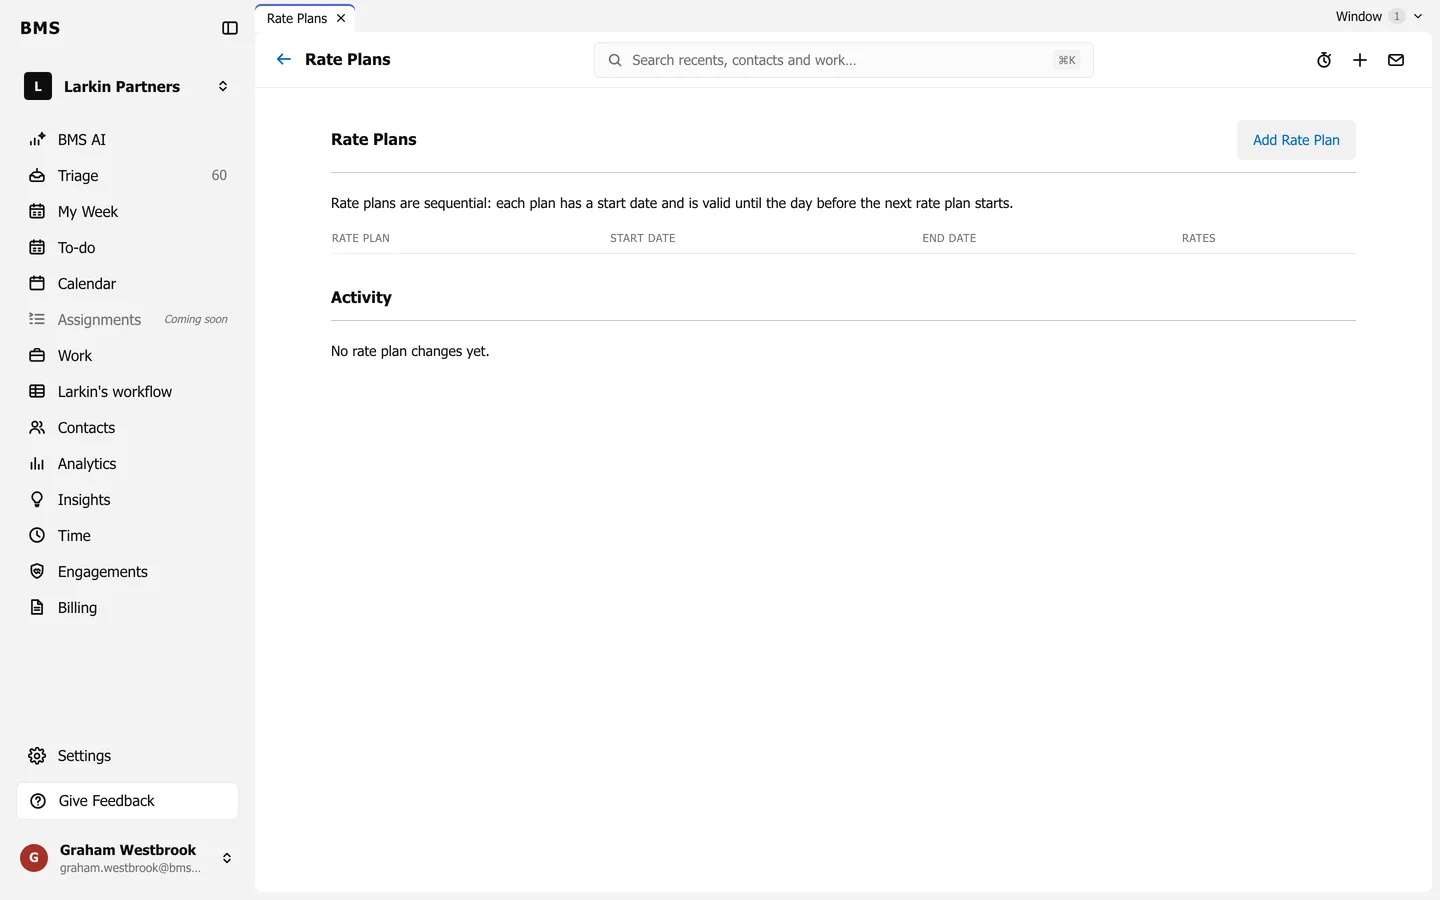
Task: Click the Activity section heading
Action: point(361,297)
